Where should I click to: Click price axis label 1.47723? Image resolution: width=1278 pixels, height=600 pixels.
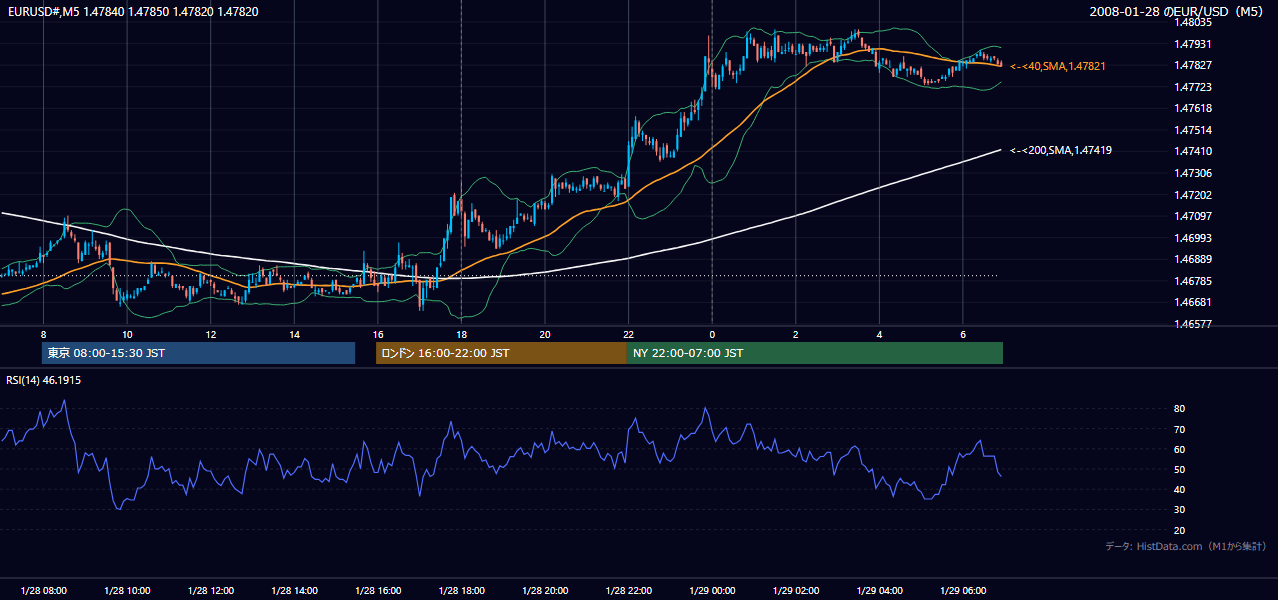coord(1194,87)
